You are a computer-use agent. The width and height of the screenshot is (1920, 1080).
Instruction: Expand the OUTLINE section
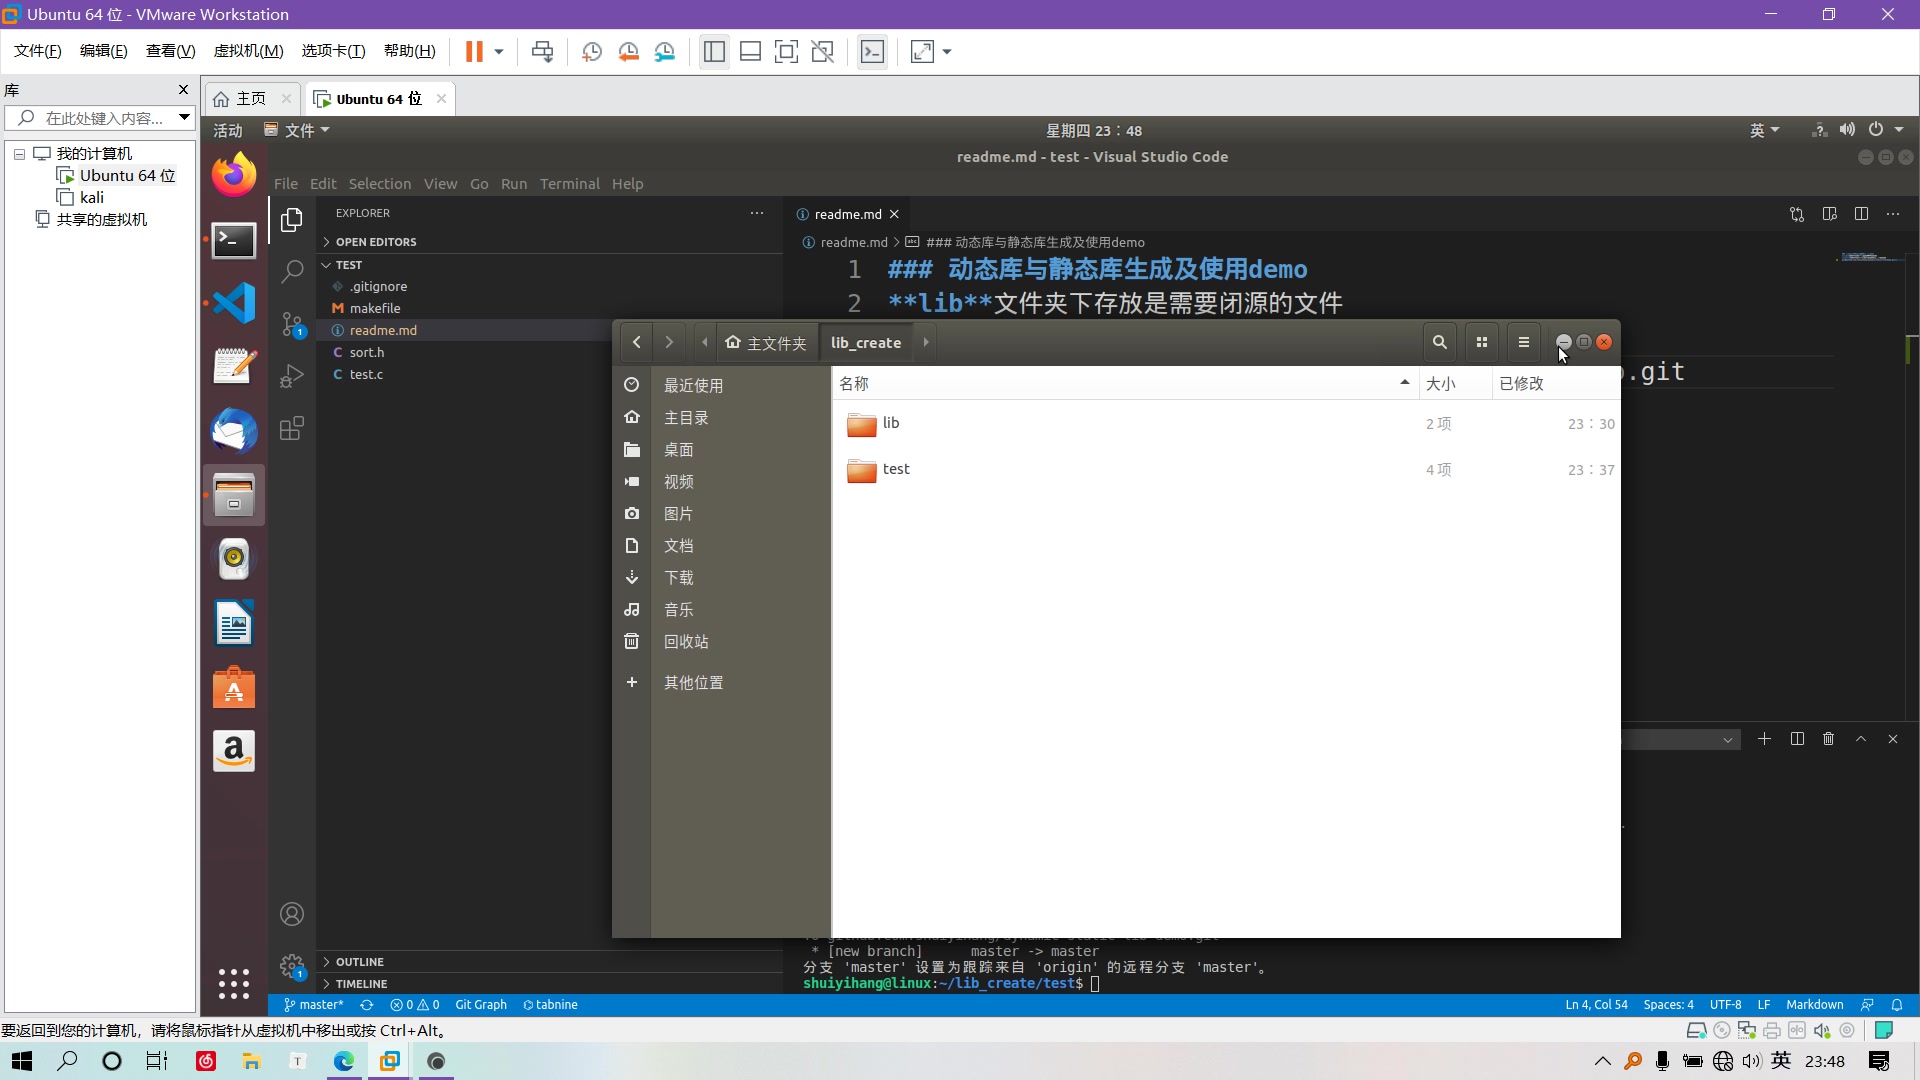359,962
